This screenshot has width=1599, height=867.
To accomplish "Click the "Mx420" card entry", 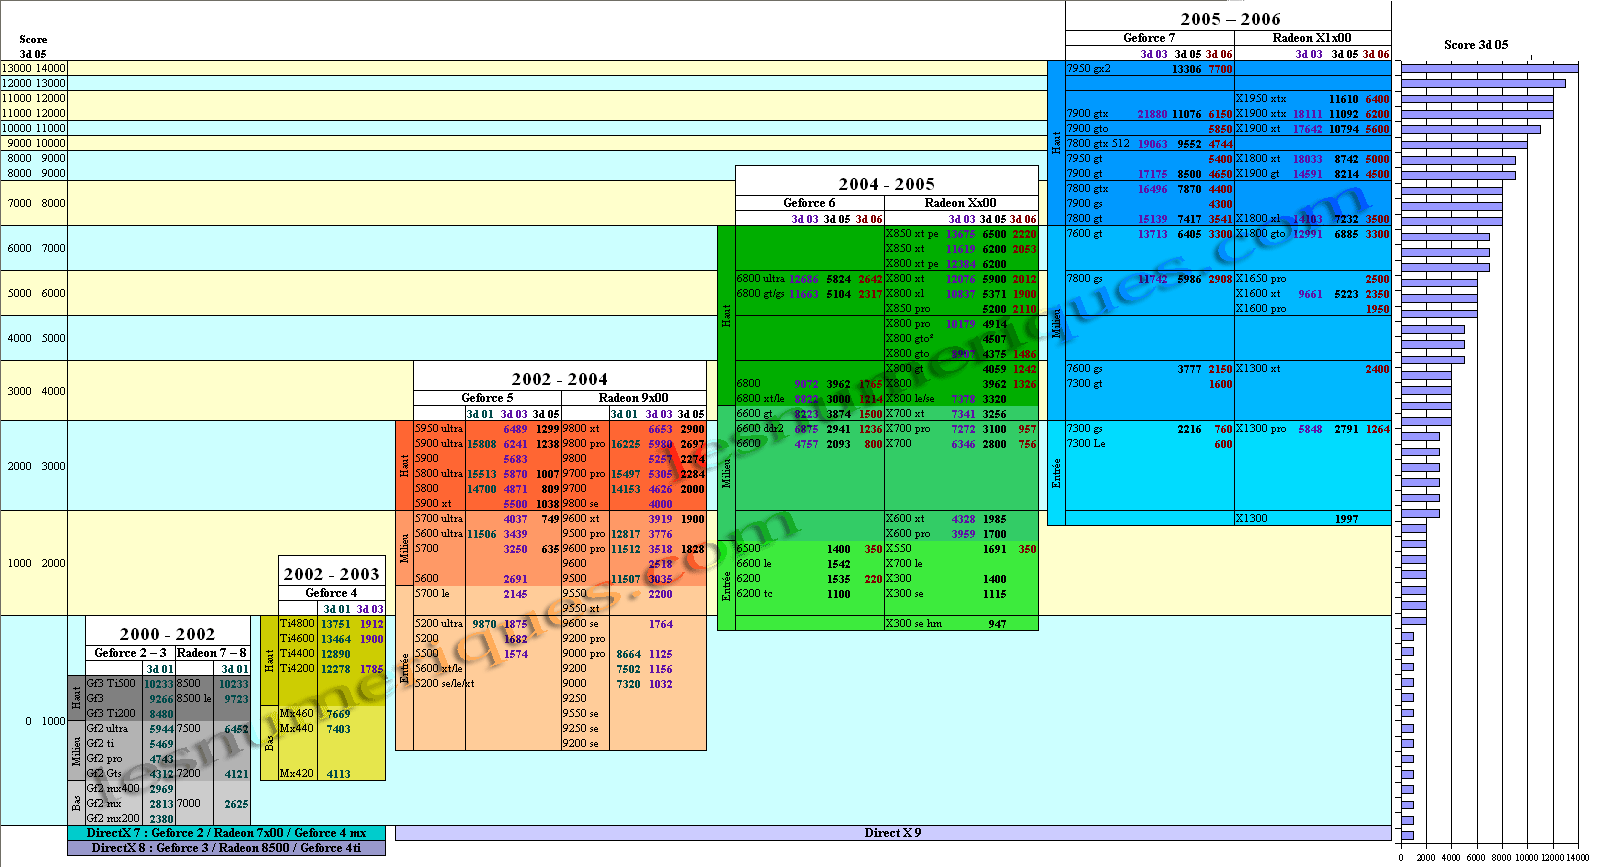I will point(296,774).
